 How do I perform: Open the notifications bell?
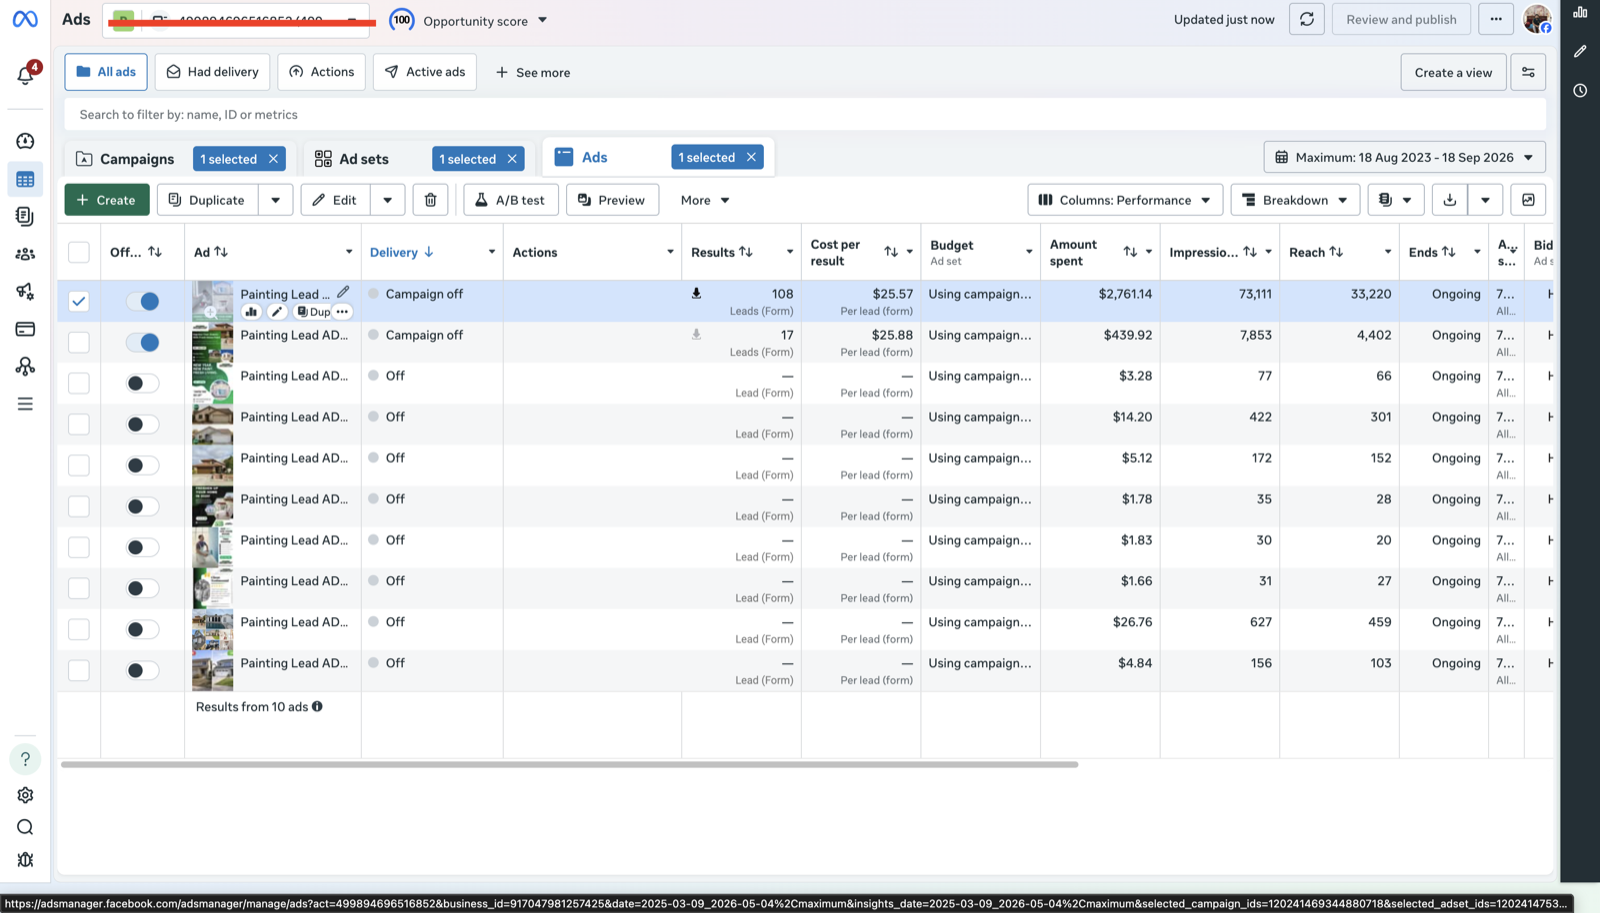[x=25, y=75]
